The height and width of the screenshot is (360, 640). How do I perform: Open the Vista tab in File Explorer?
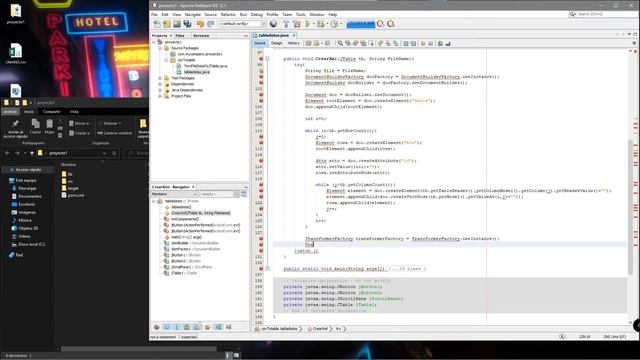[74, 111]
